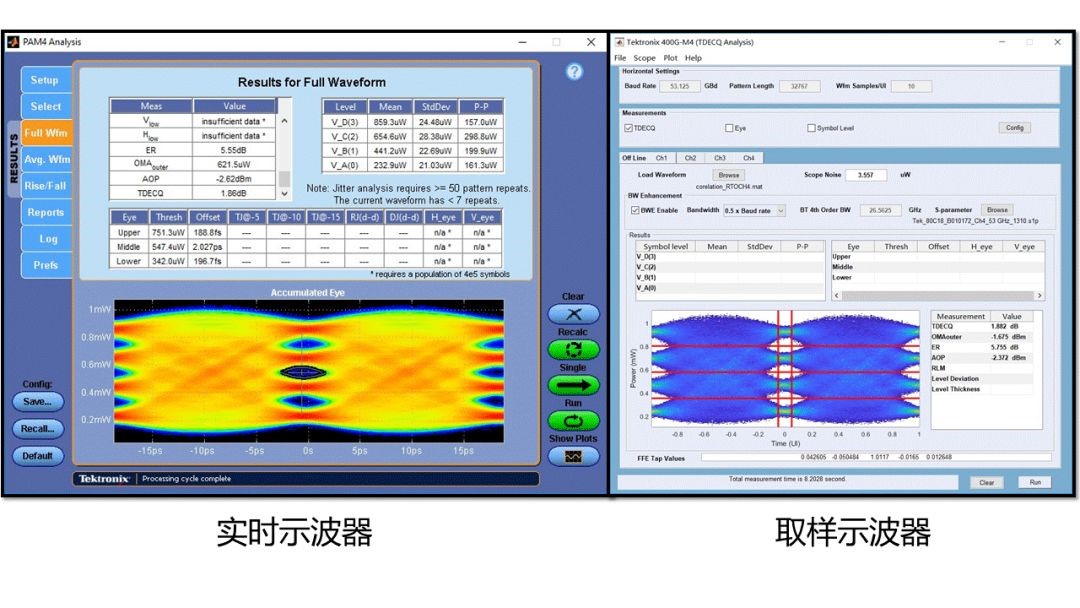Switch to the Avg. Wfm results tab
Viewport: 1080px width, 608px height.
47,159
